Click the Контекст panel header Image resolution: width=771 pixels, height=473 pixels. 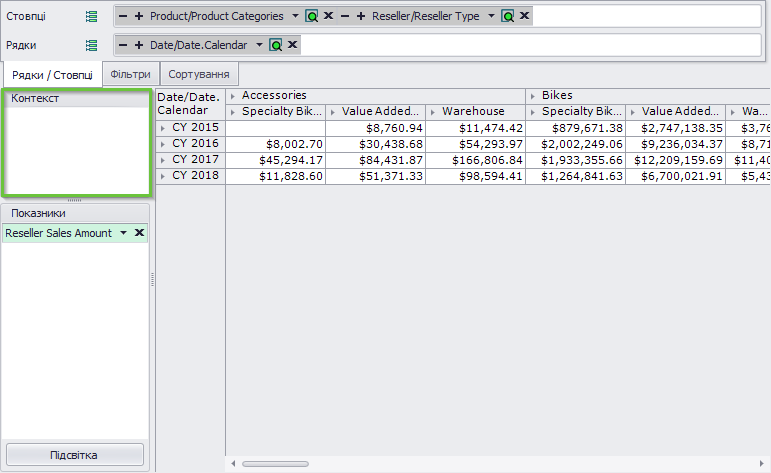76,98
